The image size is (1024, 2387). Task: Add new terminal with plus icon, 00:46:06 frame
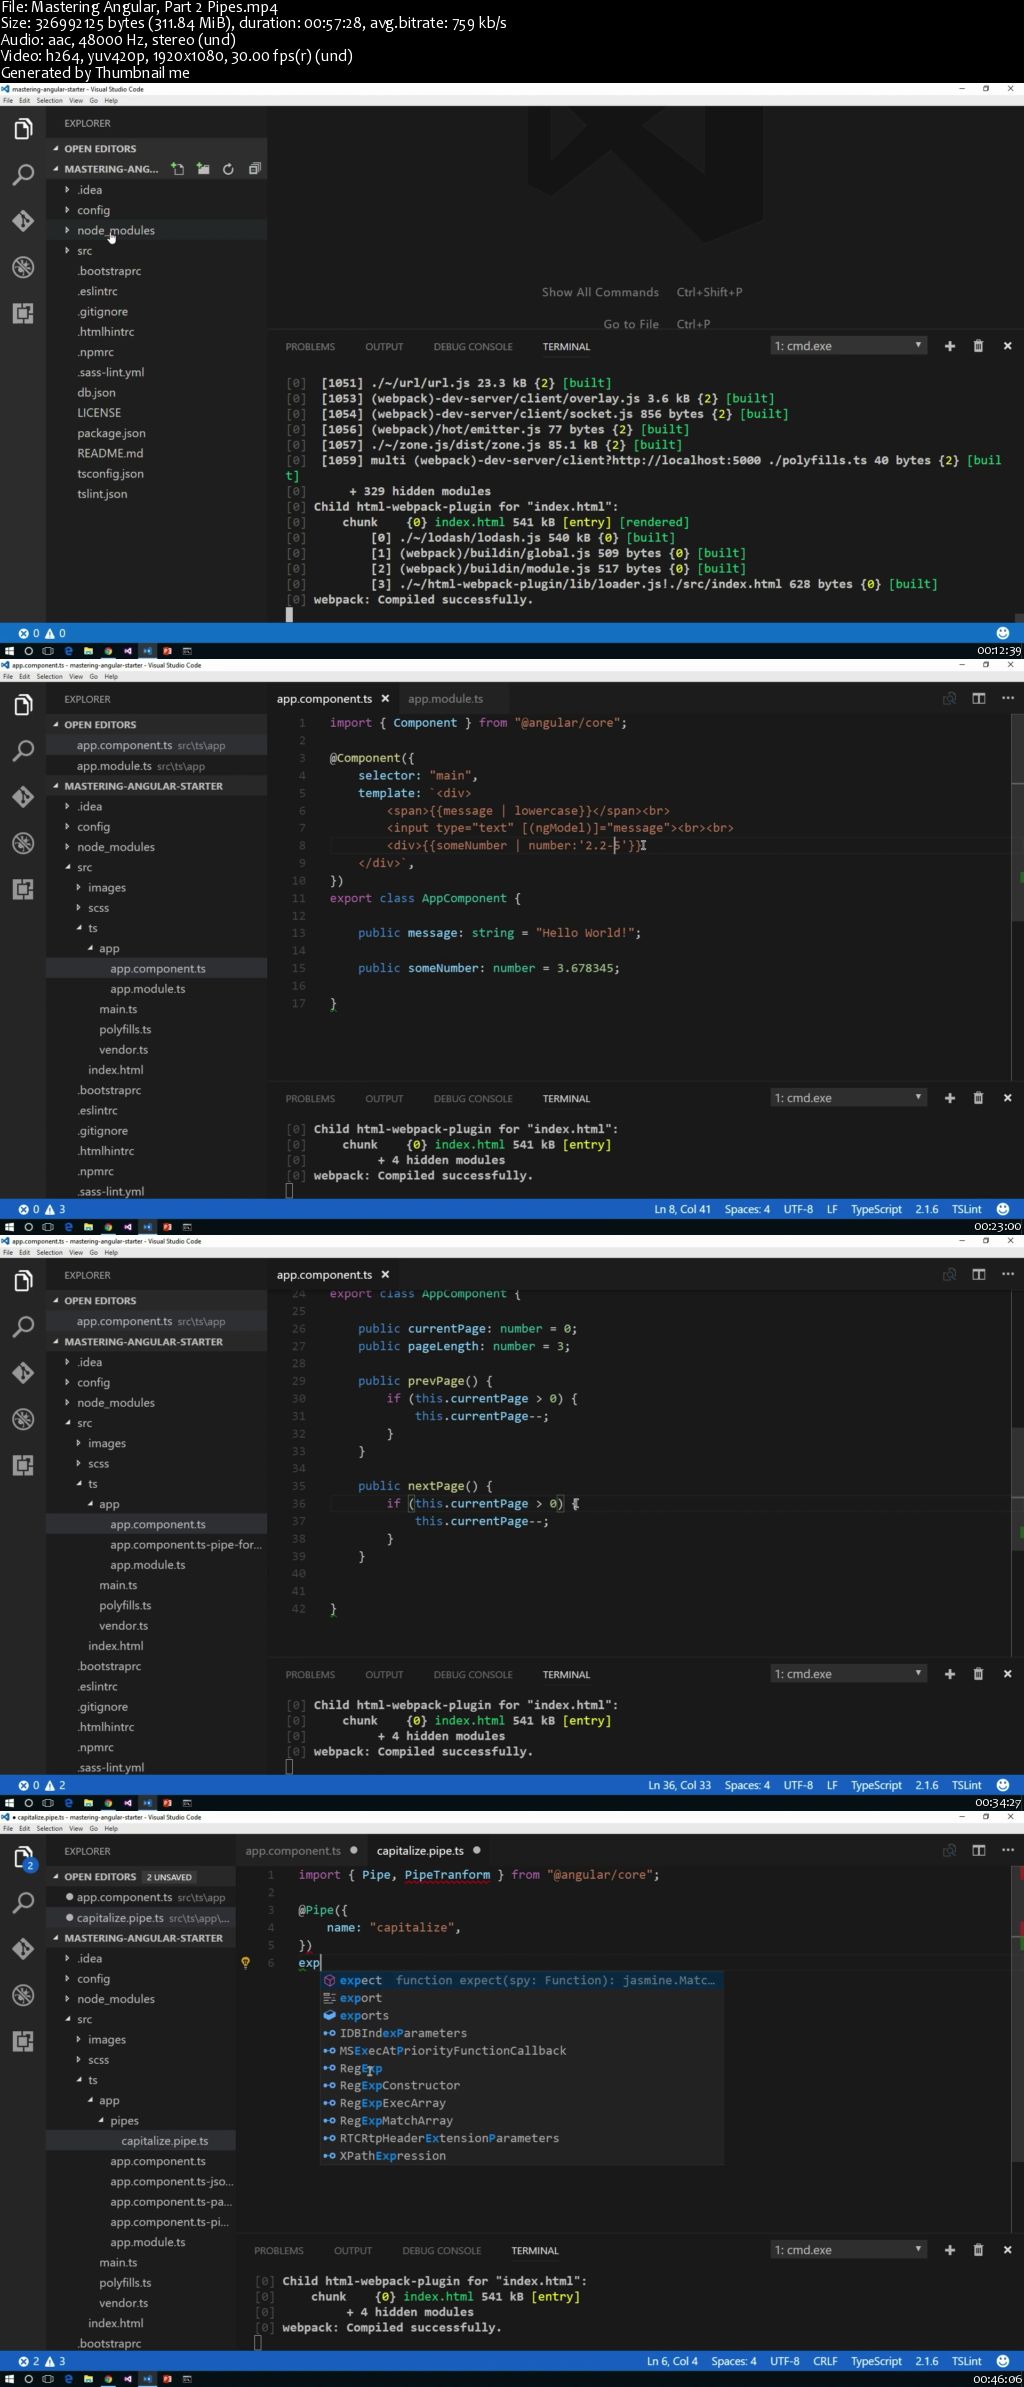(949, 2250)
